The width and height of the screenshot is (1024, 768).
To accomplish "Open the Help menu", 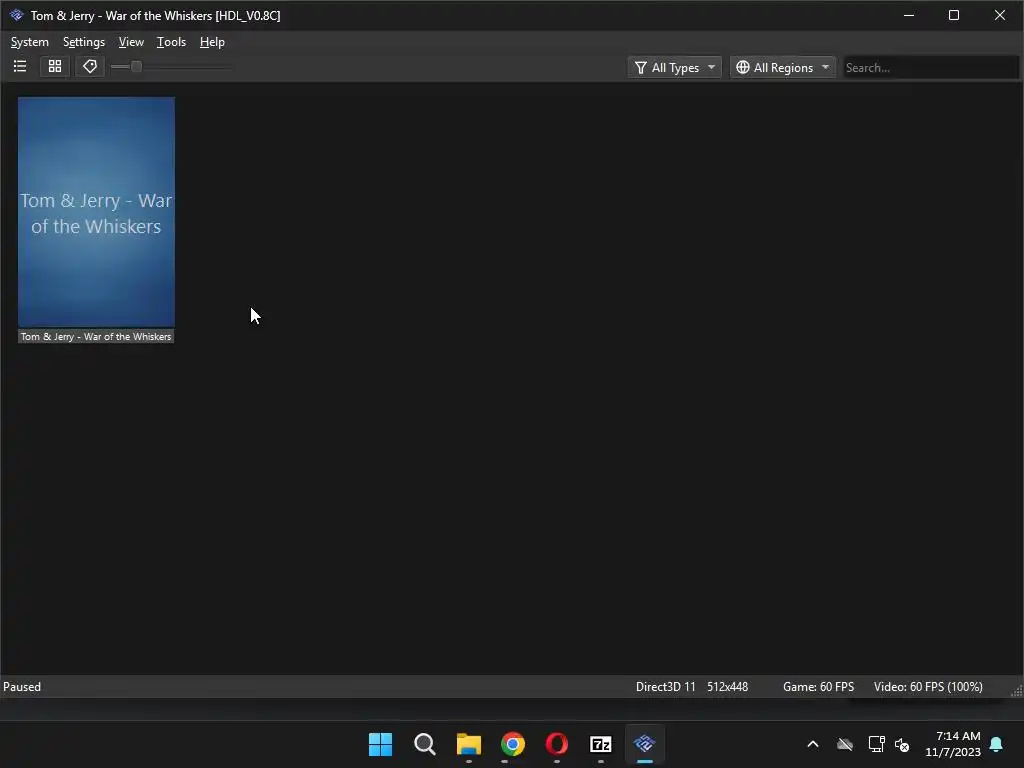I will pos(212,42).
